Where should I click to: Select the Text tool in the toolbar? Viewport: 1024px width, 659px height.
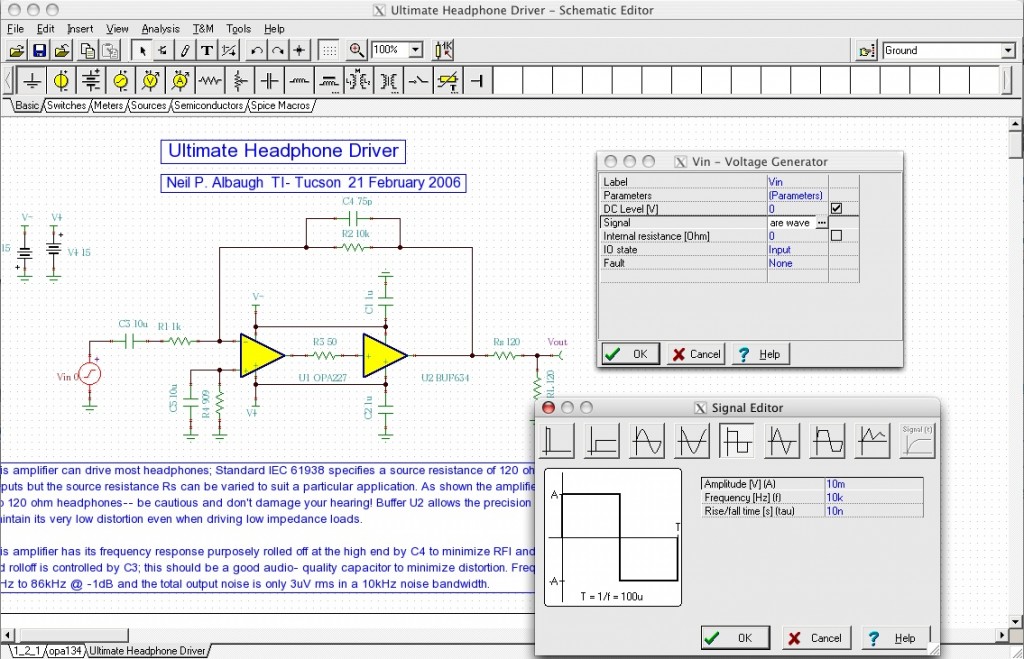pyautogui.click(x=207, y=50)
